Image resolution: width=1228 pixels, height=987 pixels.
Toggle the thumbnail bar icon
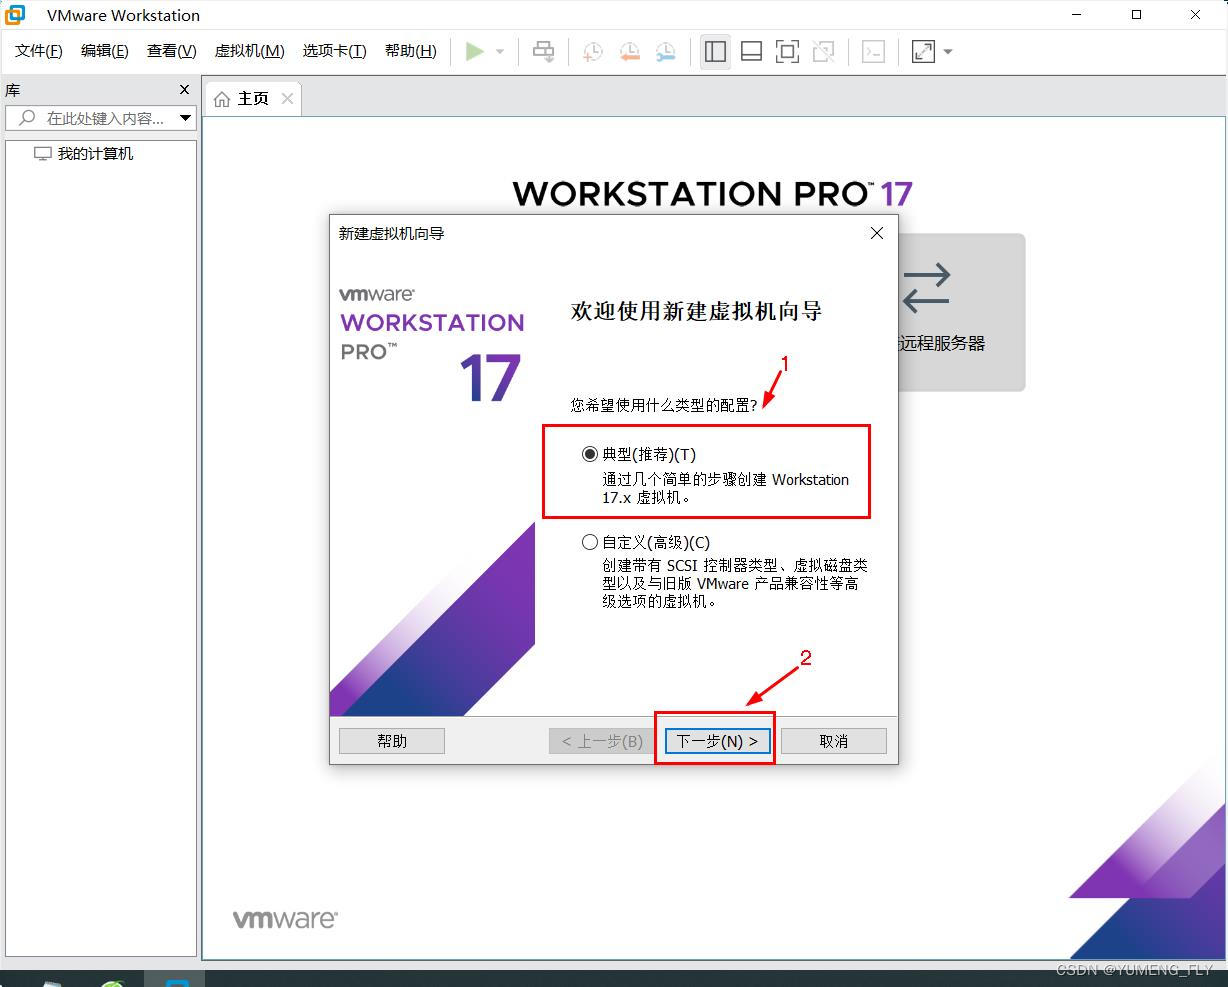pos(751,51)
